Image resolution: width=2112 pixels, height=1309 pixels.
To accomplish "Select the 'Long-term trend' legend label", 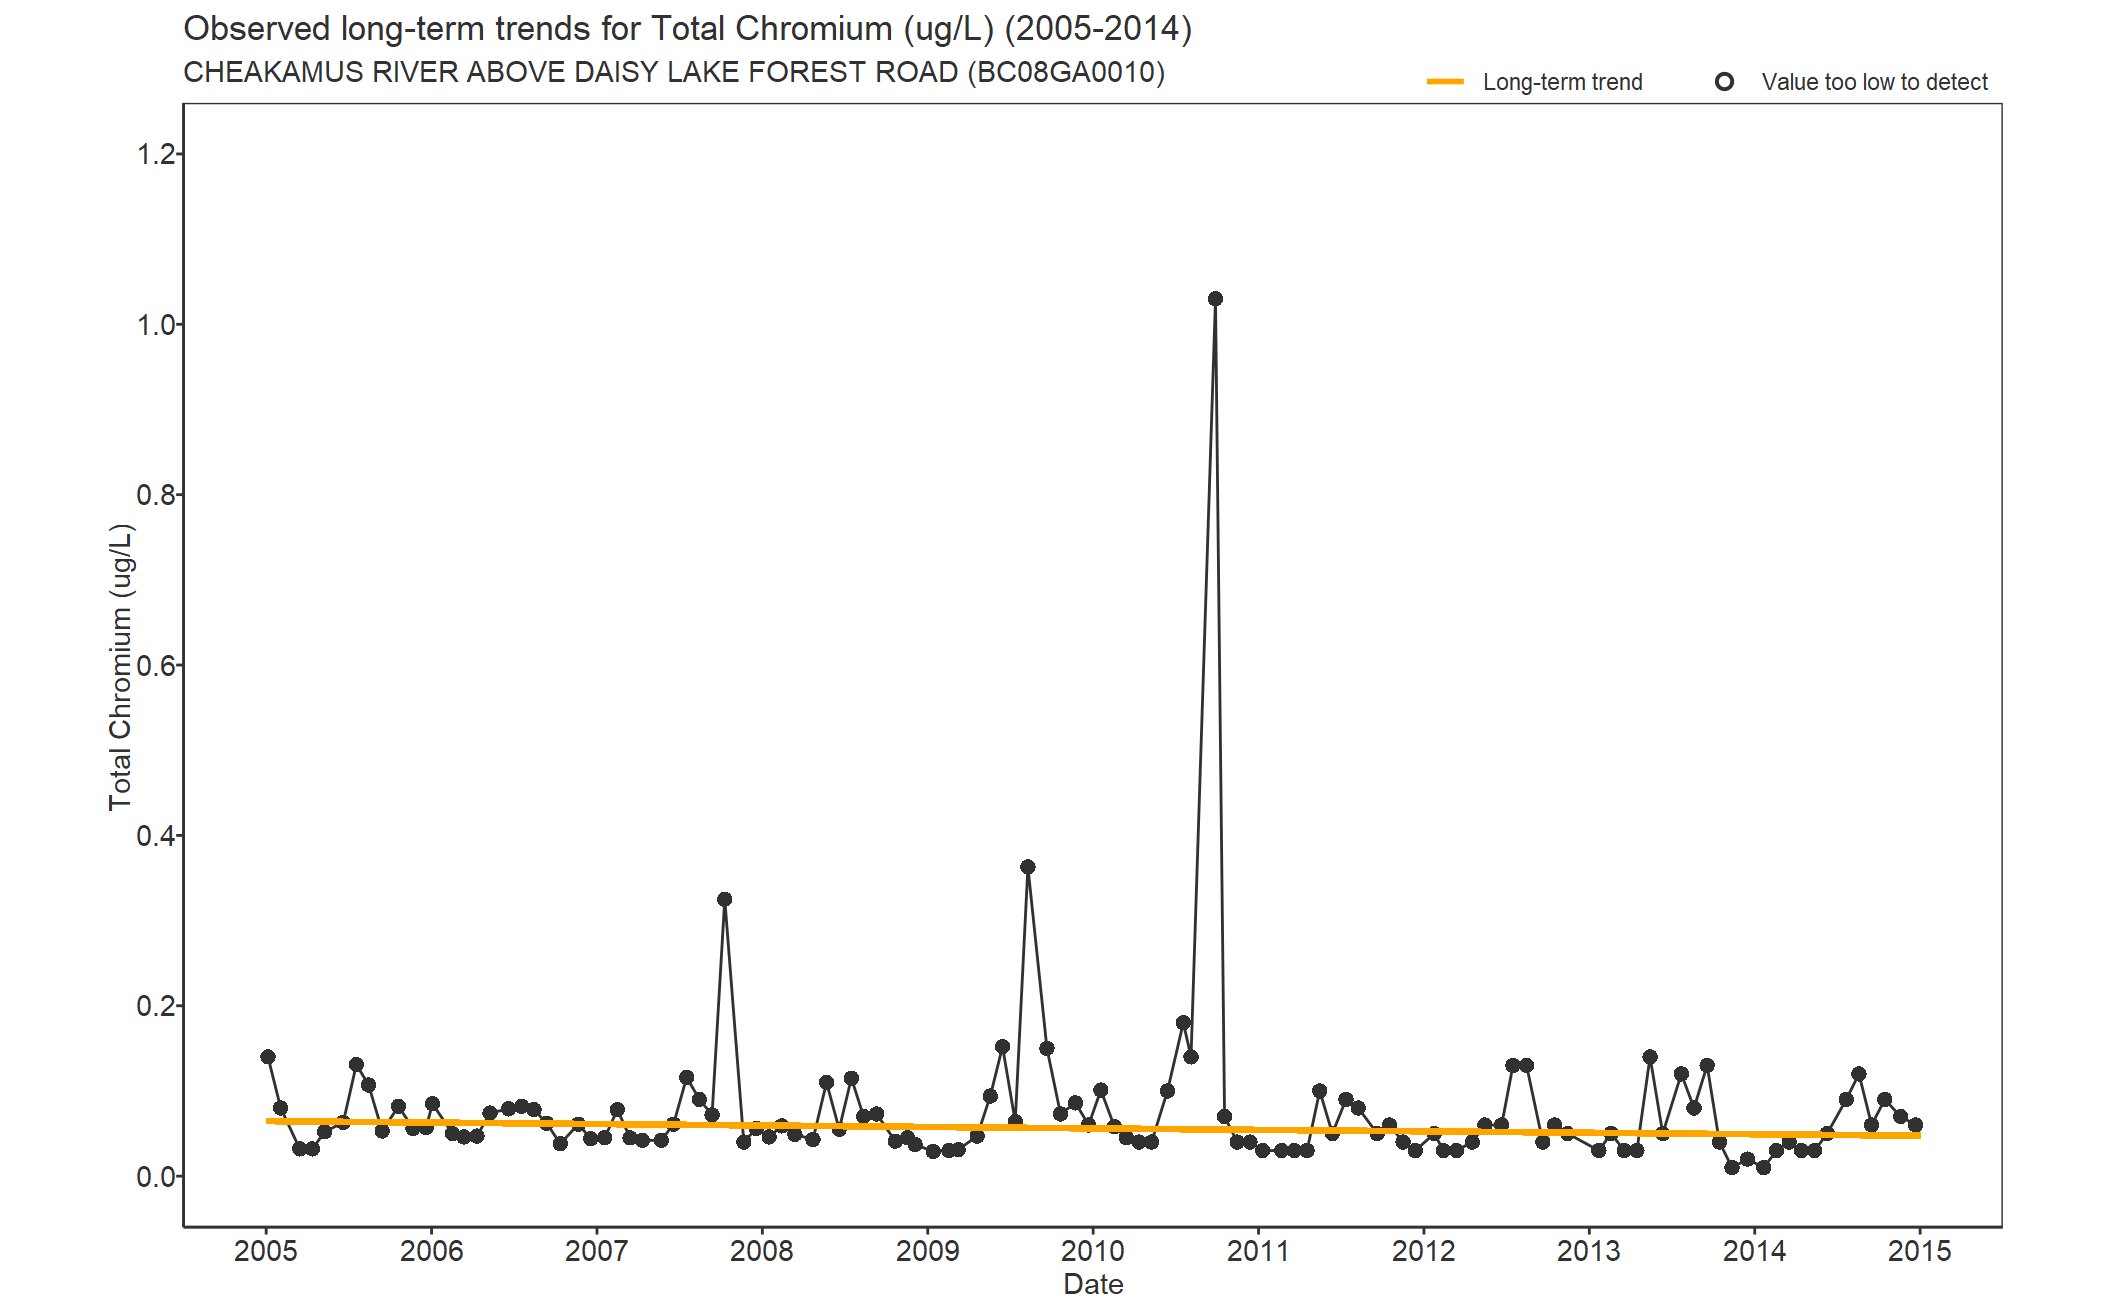I will tap(1562, 82).
